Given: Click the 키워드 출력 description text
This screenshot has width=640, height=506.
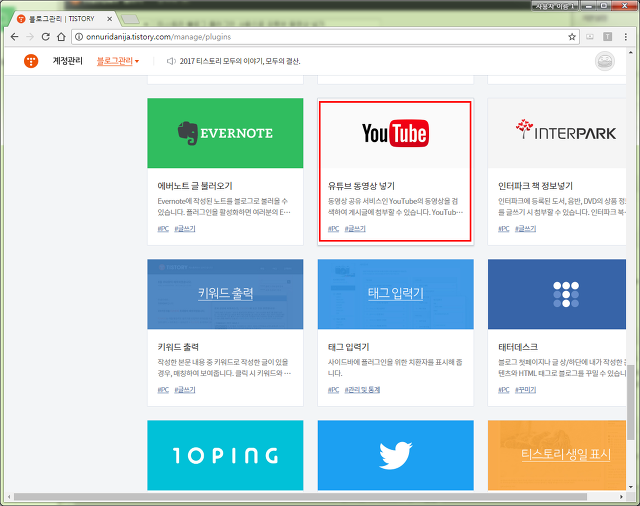Looking at the screenshot, I should [224, 368].
